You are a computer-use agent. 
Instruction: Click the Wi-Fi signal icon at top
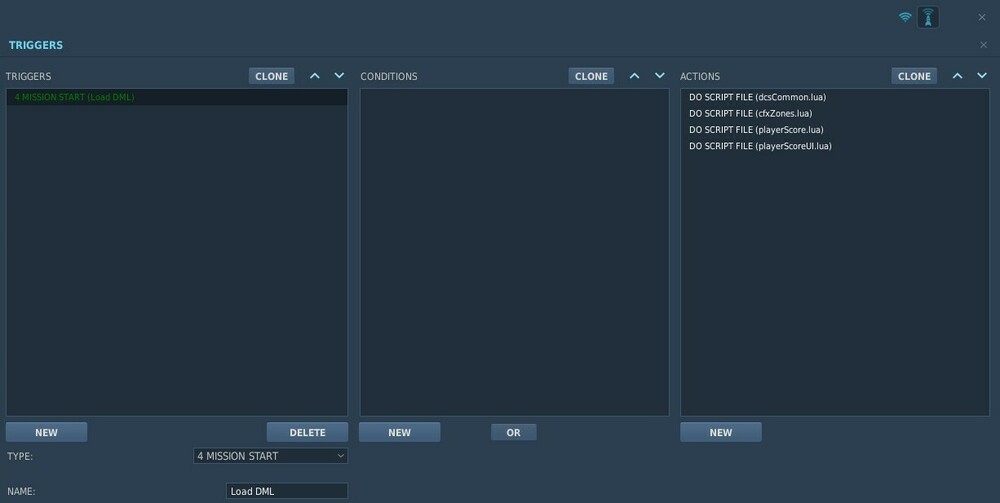904,17
